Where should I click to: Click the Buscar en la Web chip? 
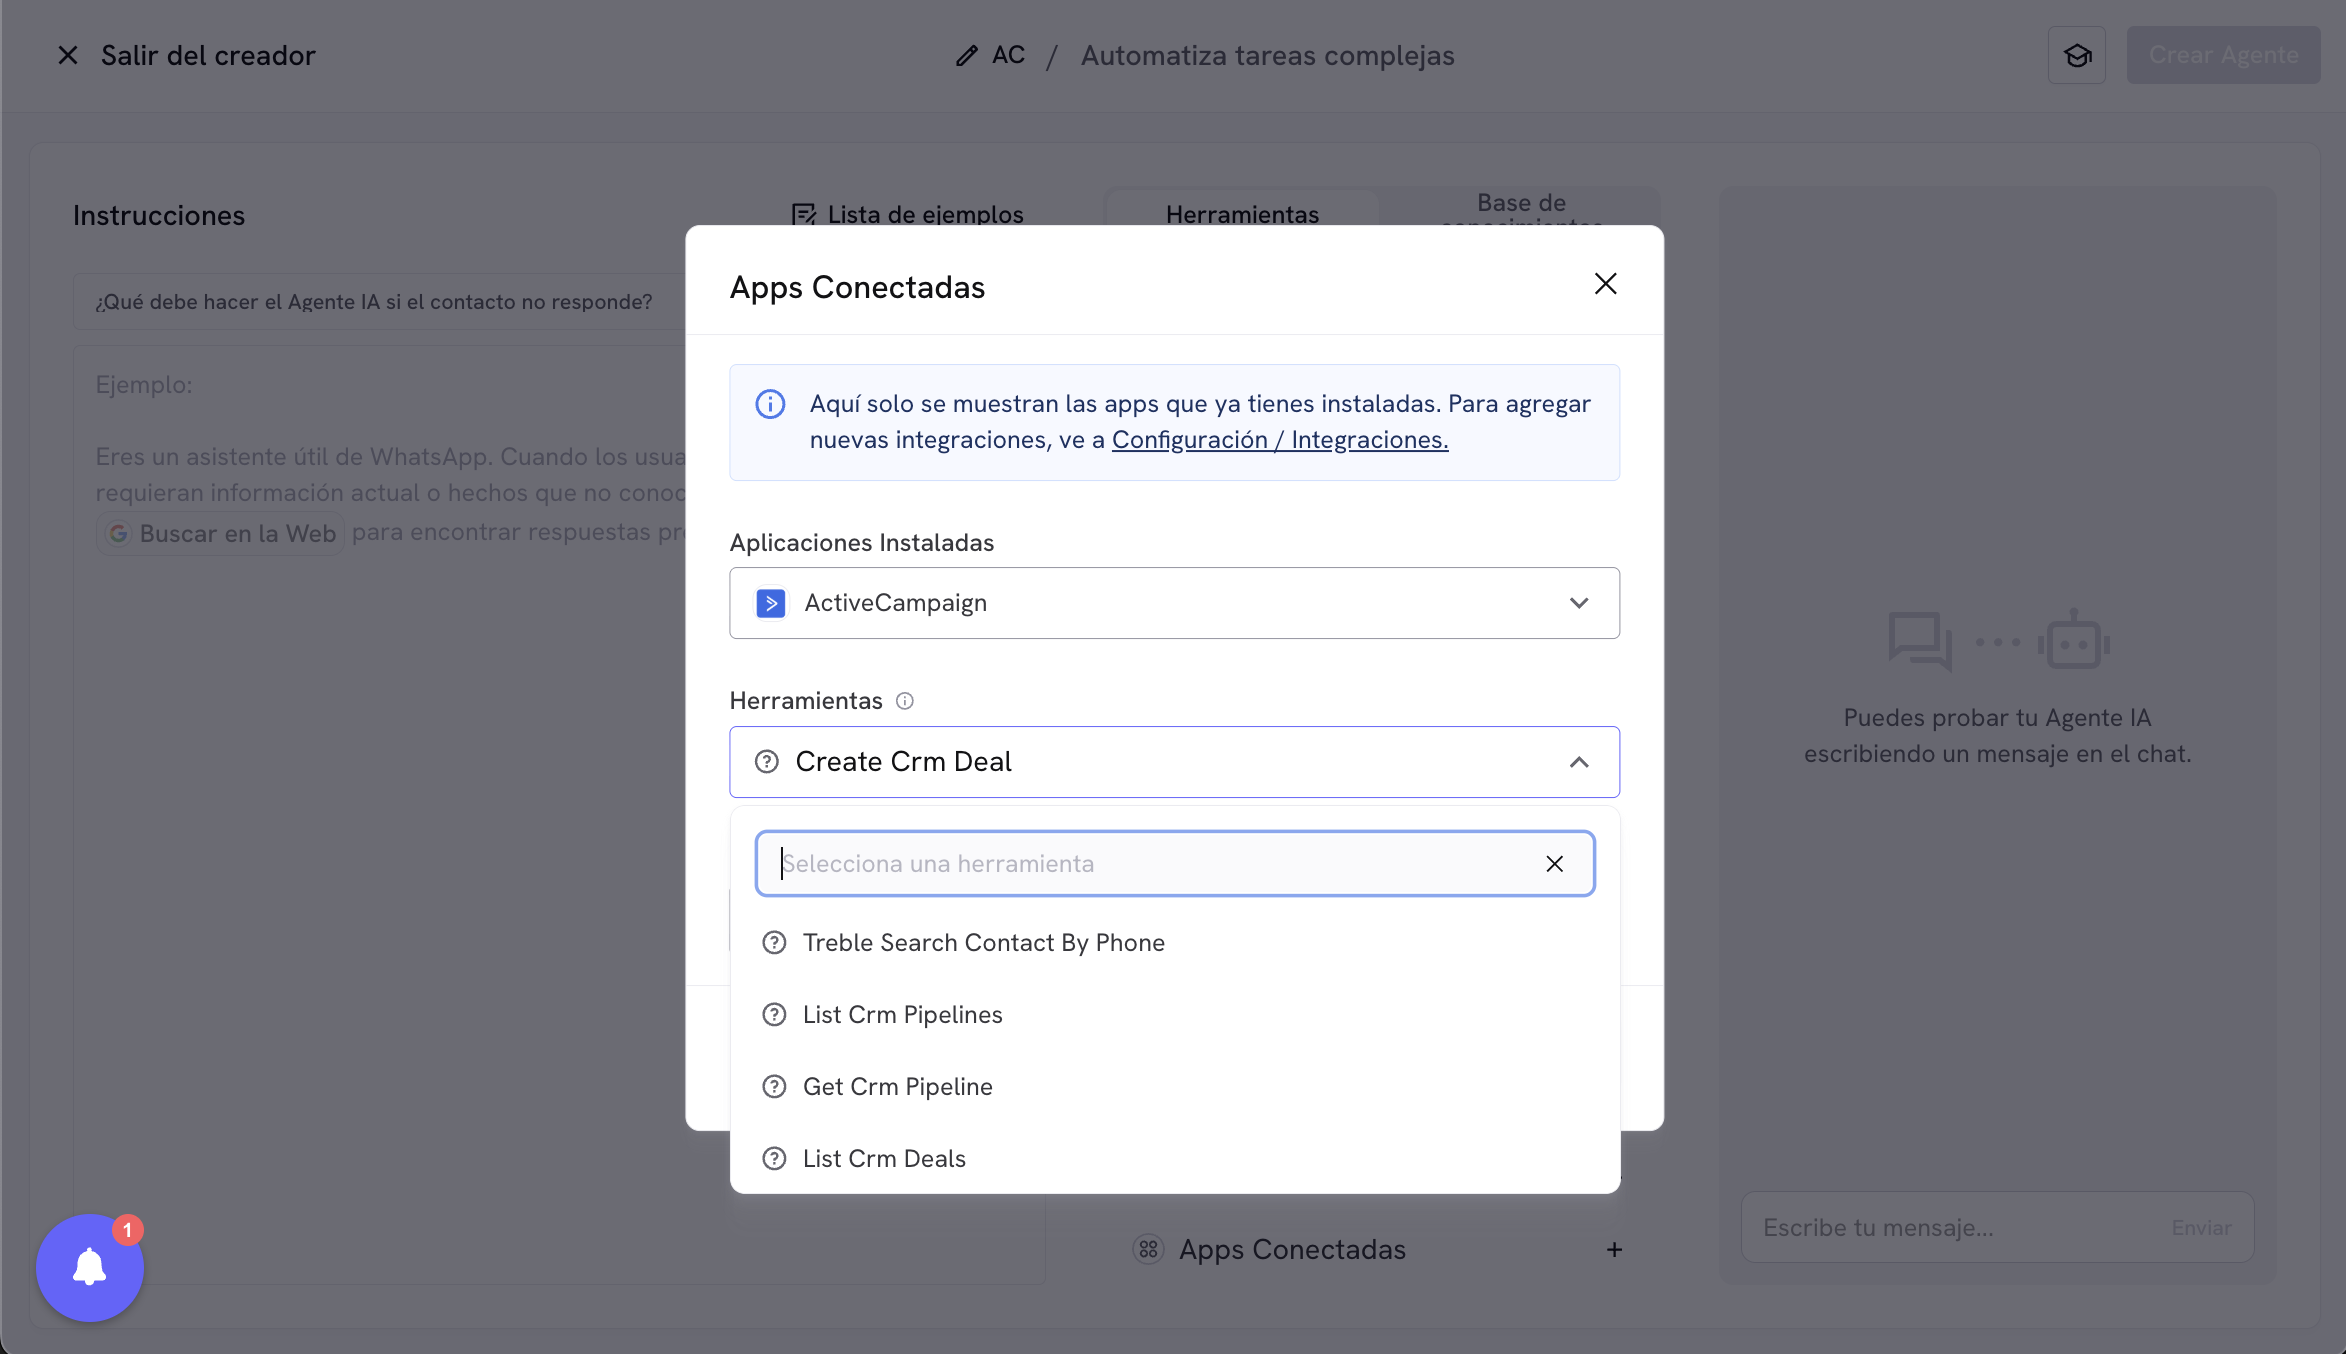tap(221, 533)
